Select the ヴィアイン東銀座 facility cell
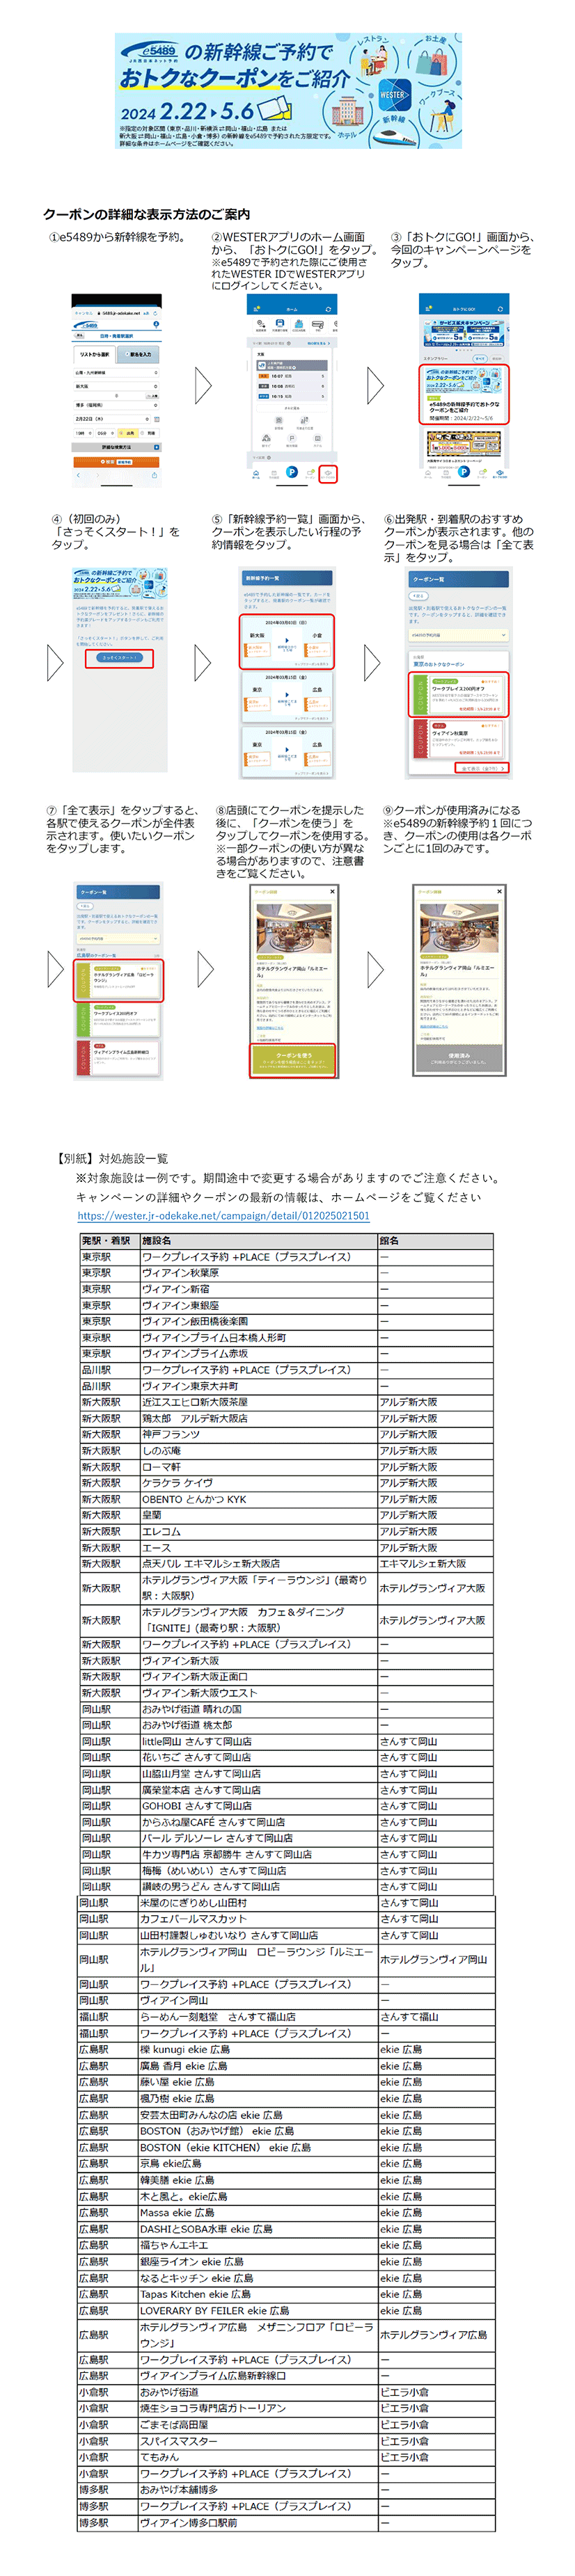Screen dimensions: 575x2576 point(258,1305)
